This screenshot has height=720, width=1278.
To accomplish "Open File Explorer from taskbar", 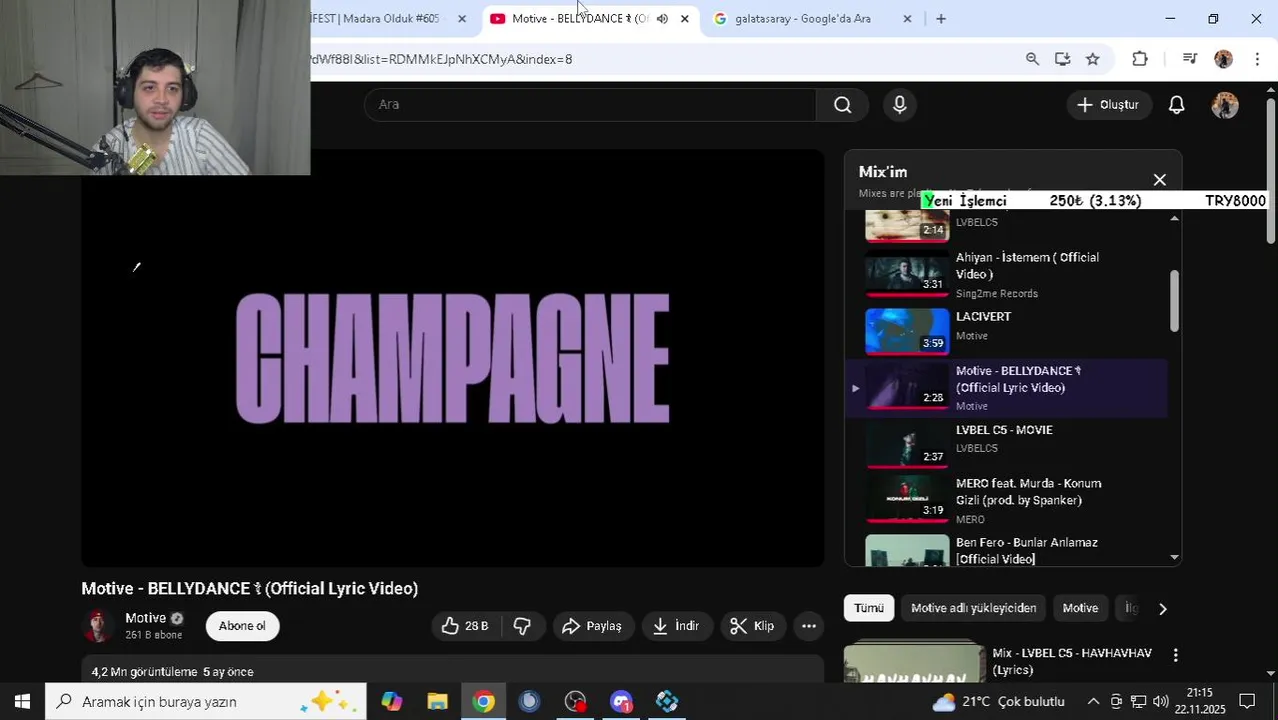I will [x=437, y=702].
